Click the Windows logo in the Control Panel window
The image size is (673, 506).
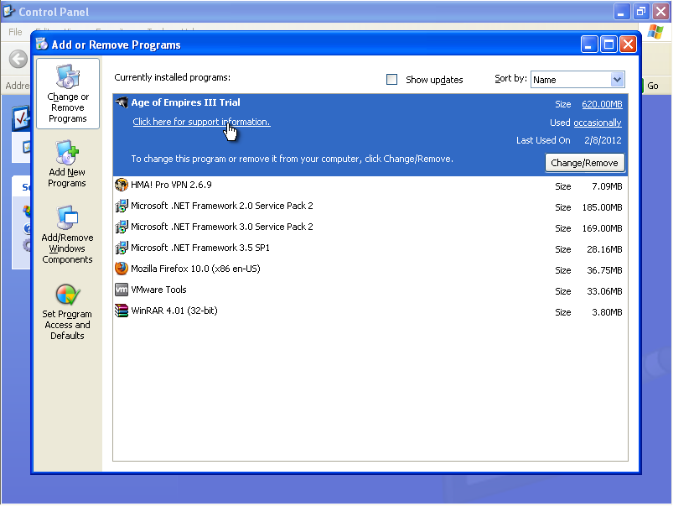click(655, 32)
